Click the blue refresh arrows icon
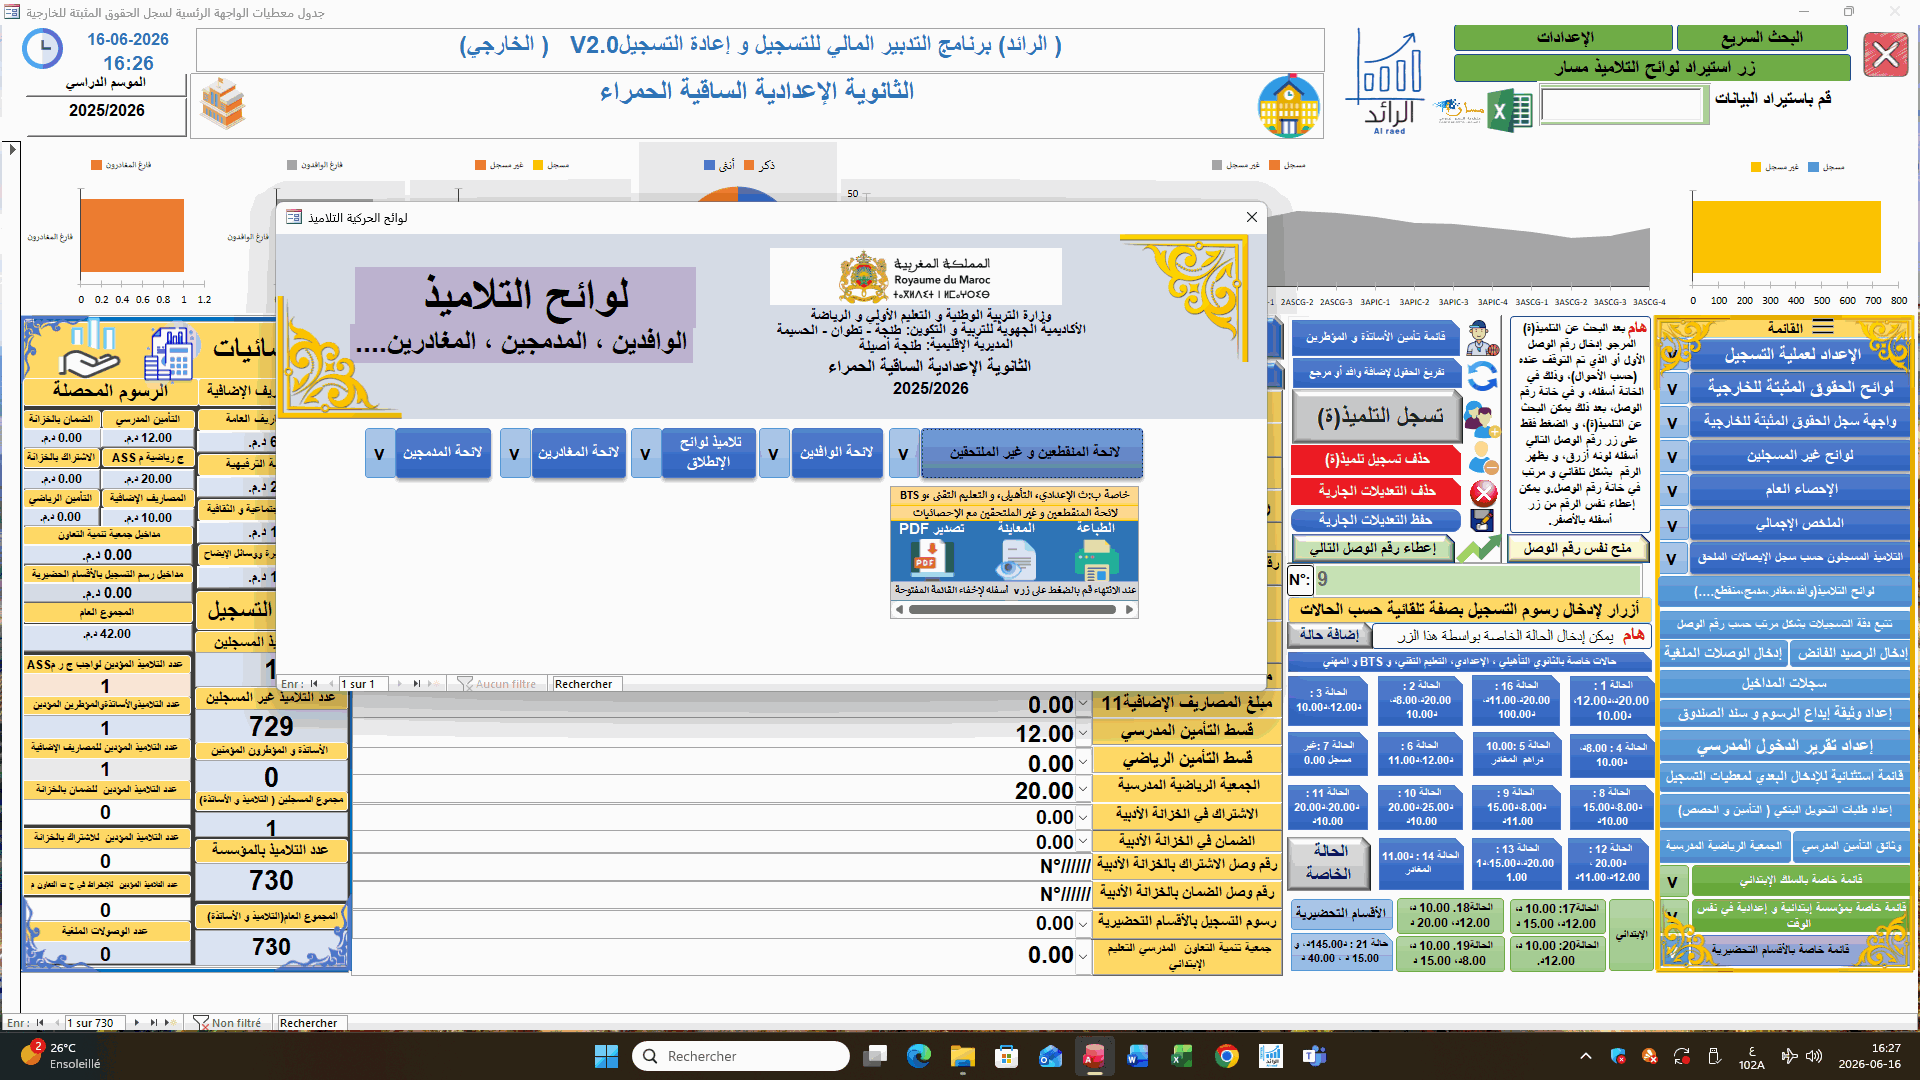1920x1080 pixels. 1482,376
